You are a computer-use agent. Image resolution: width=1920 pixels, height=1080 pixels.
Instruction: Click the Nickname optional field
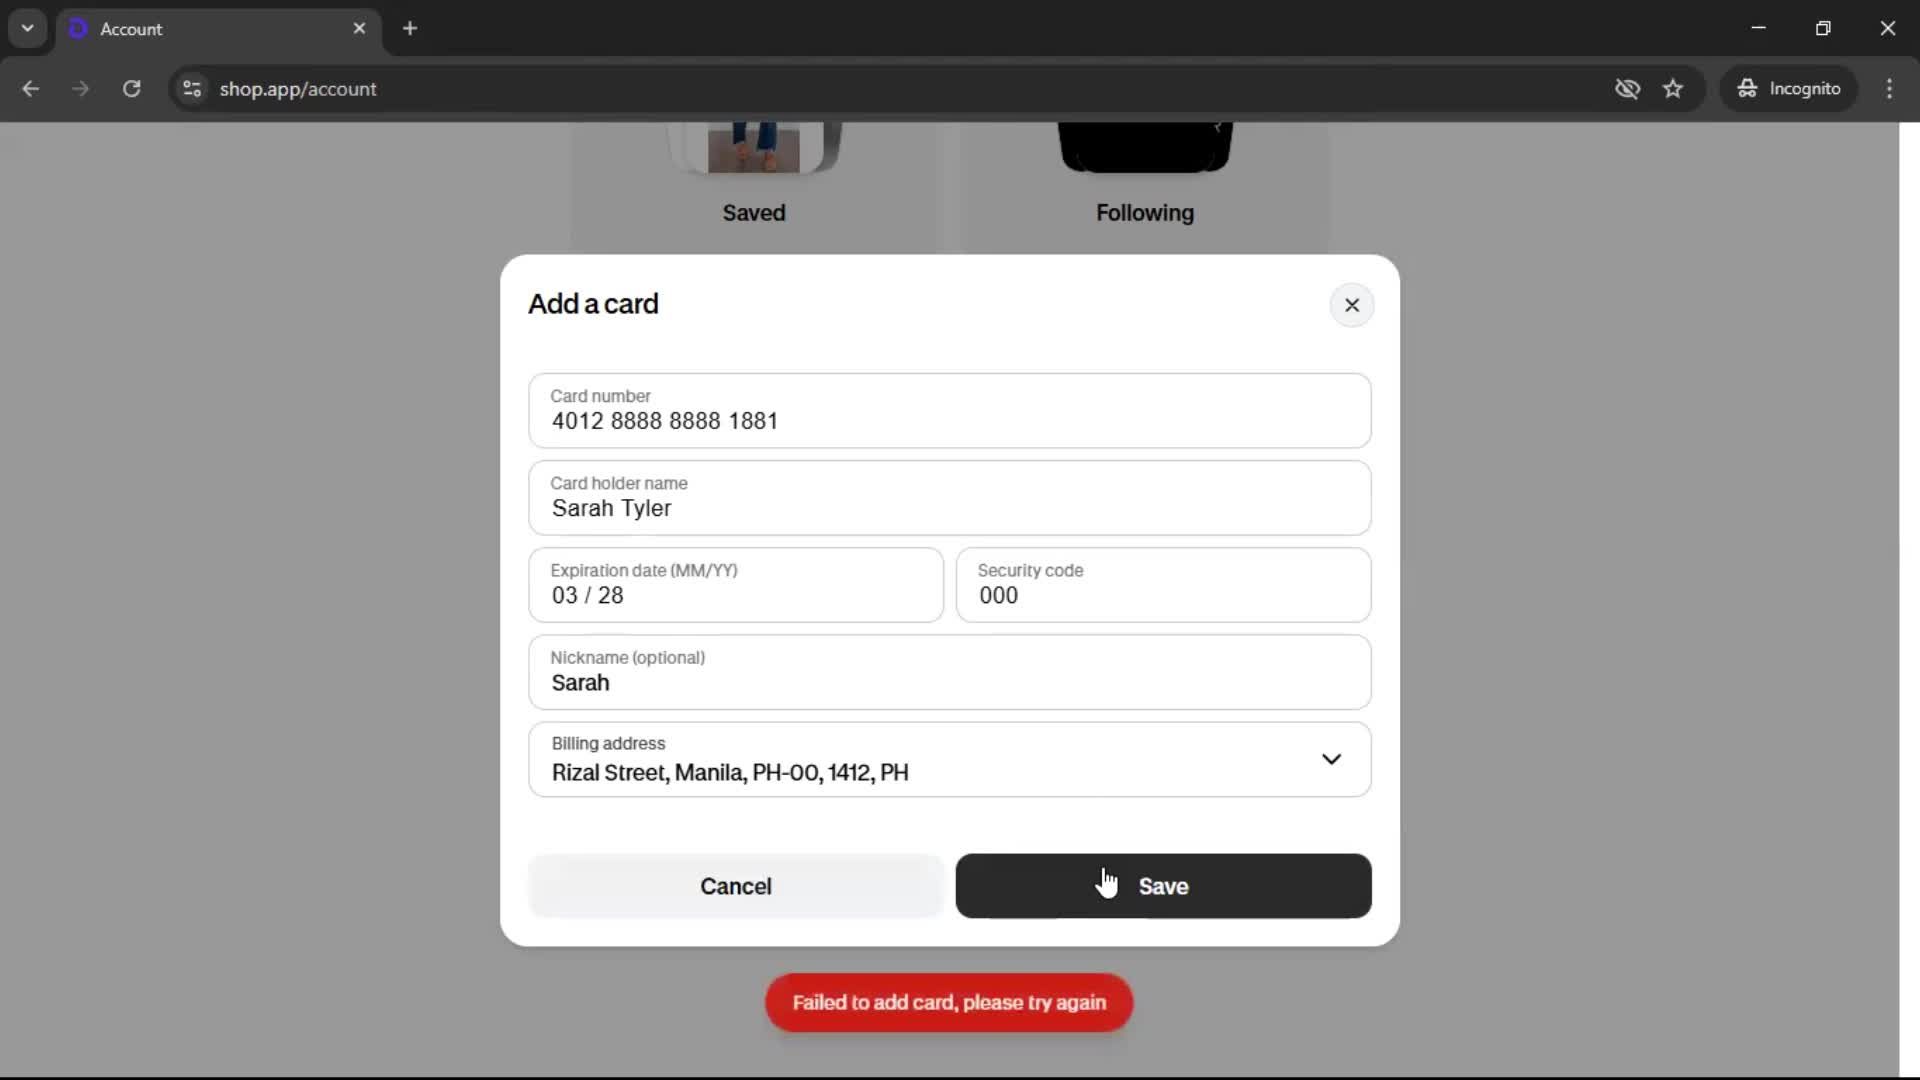(949, 672)
